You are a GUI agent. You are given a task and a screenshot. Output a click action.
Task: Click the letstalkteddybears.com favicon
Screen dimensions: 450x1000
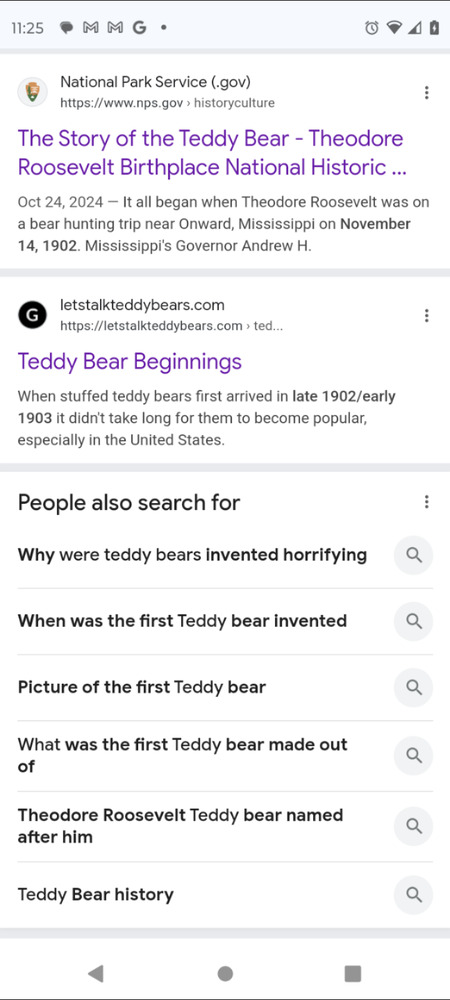coord(32,315)
